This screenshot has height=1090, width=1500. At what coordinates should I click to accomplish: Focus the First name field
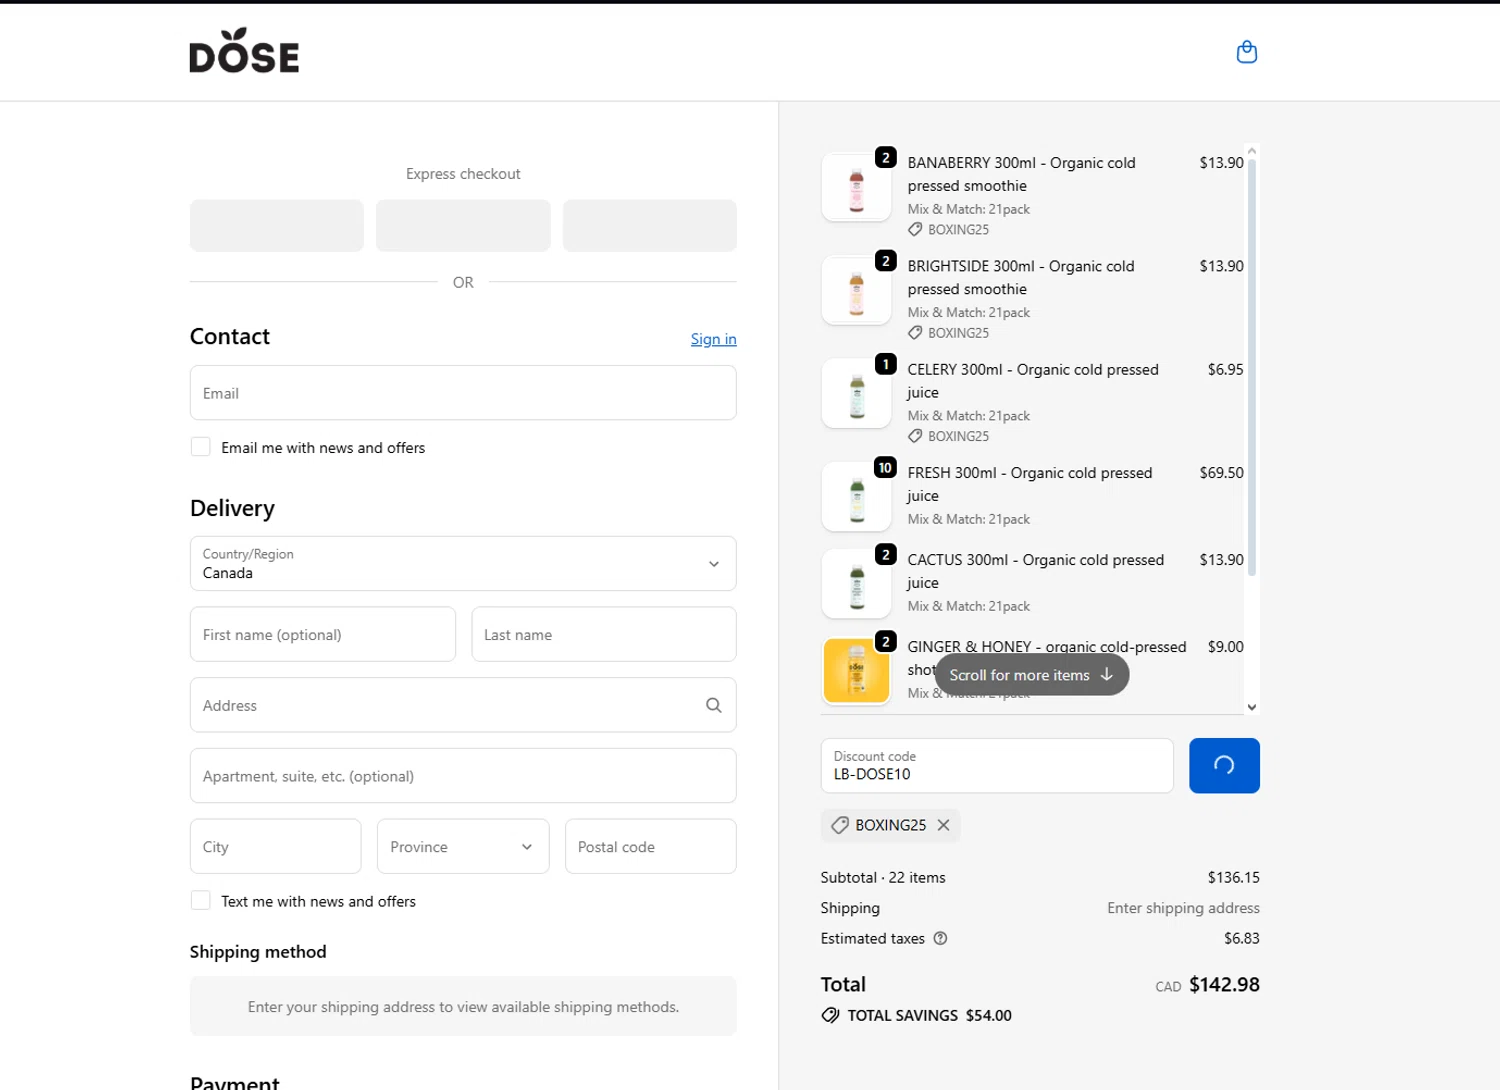[323, 634]
